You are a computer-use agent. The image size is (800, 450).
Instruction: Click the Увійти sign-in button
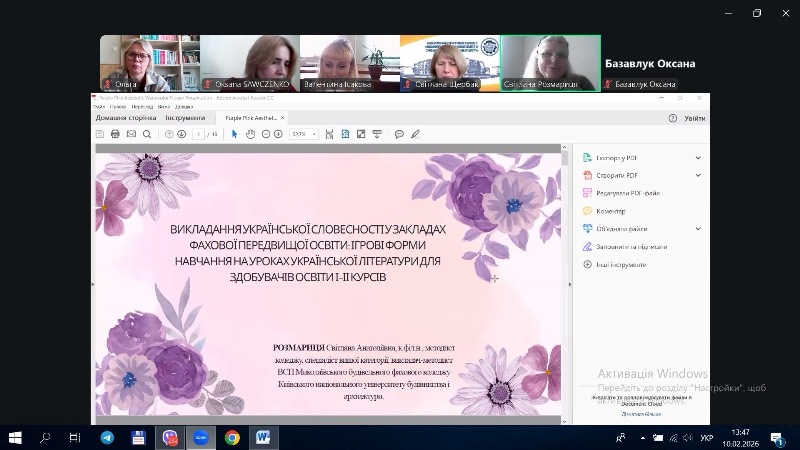[694, 118]
